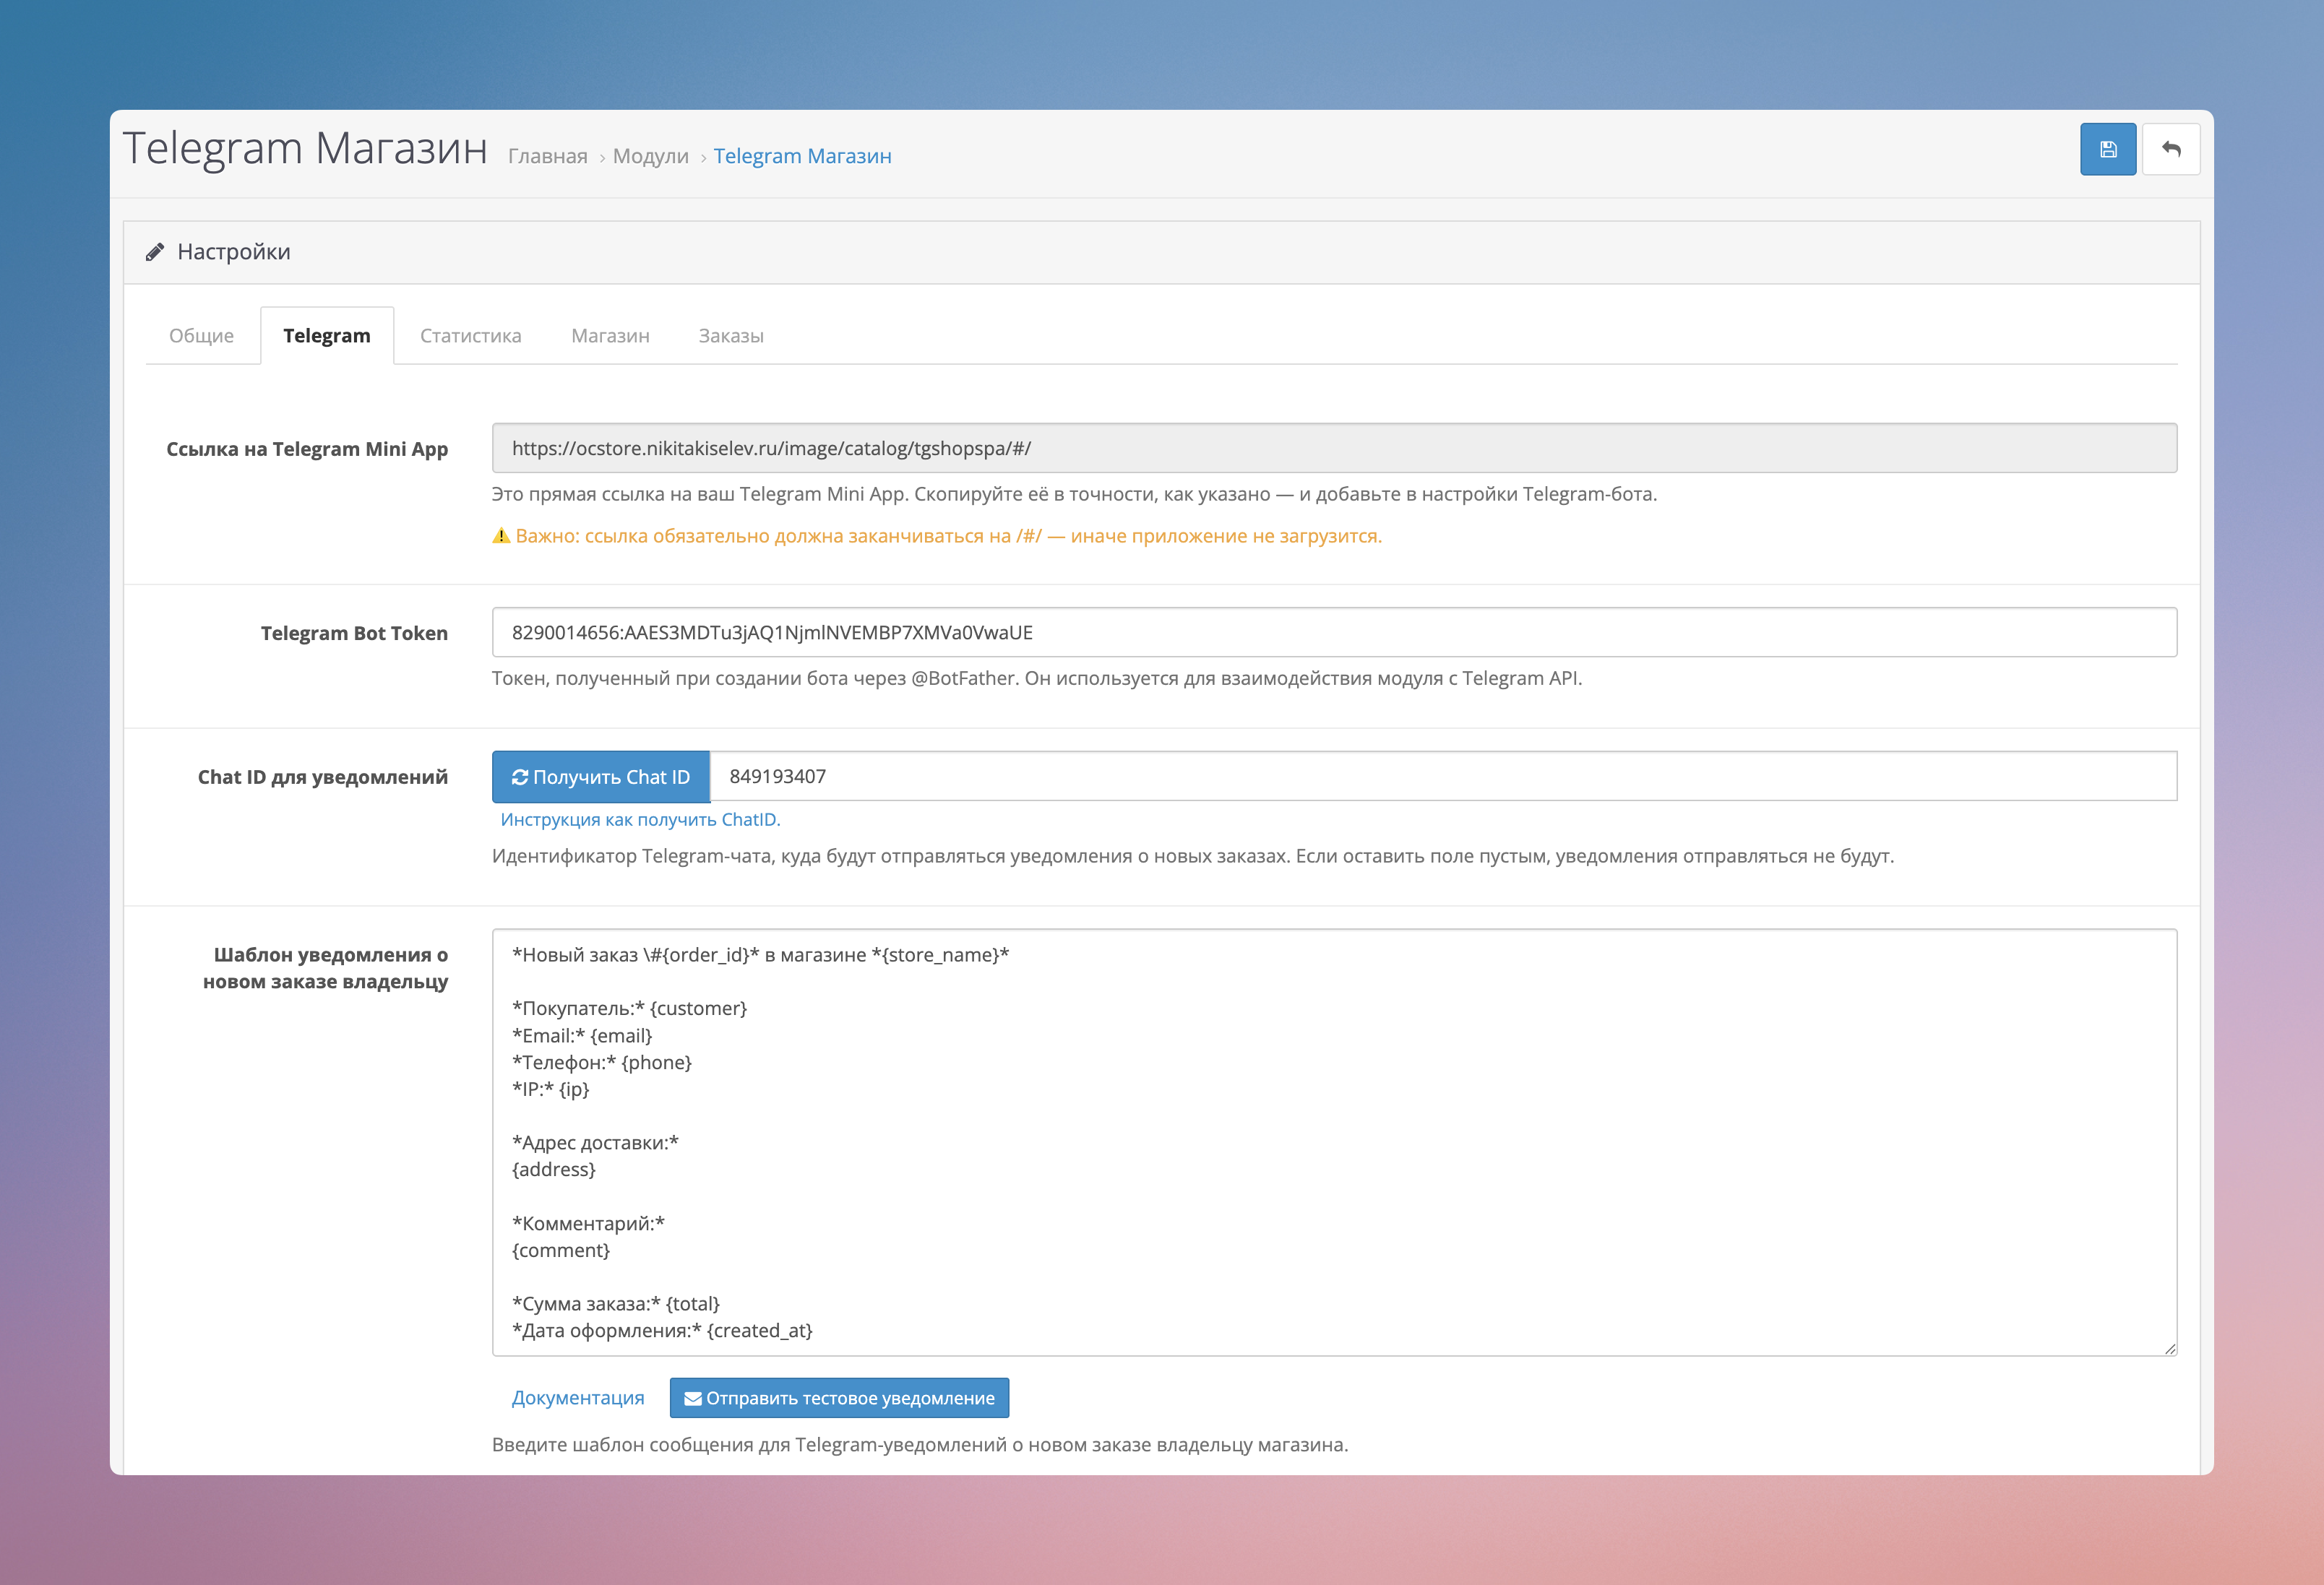
Task: Click the Telegram Магазин page title
Action: pos(305,148)
